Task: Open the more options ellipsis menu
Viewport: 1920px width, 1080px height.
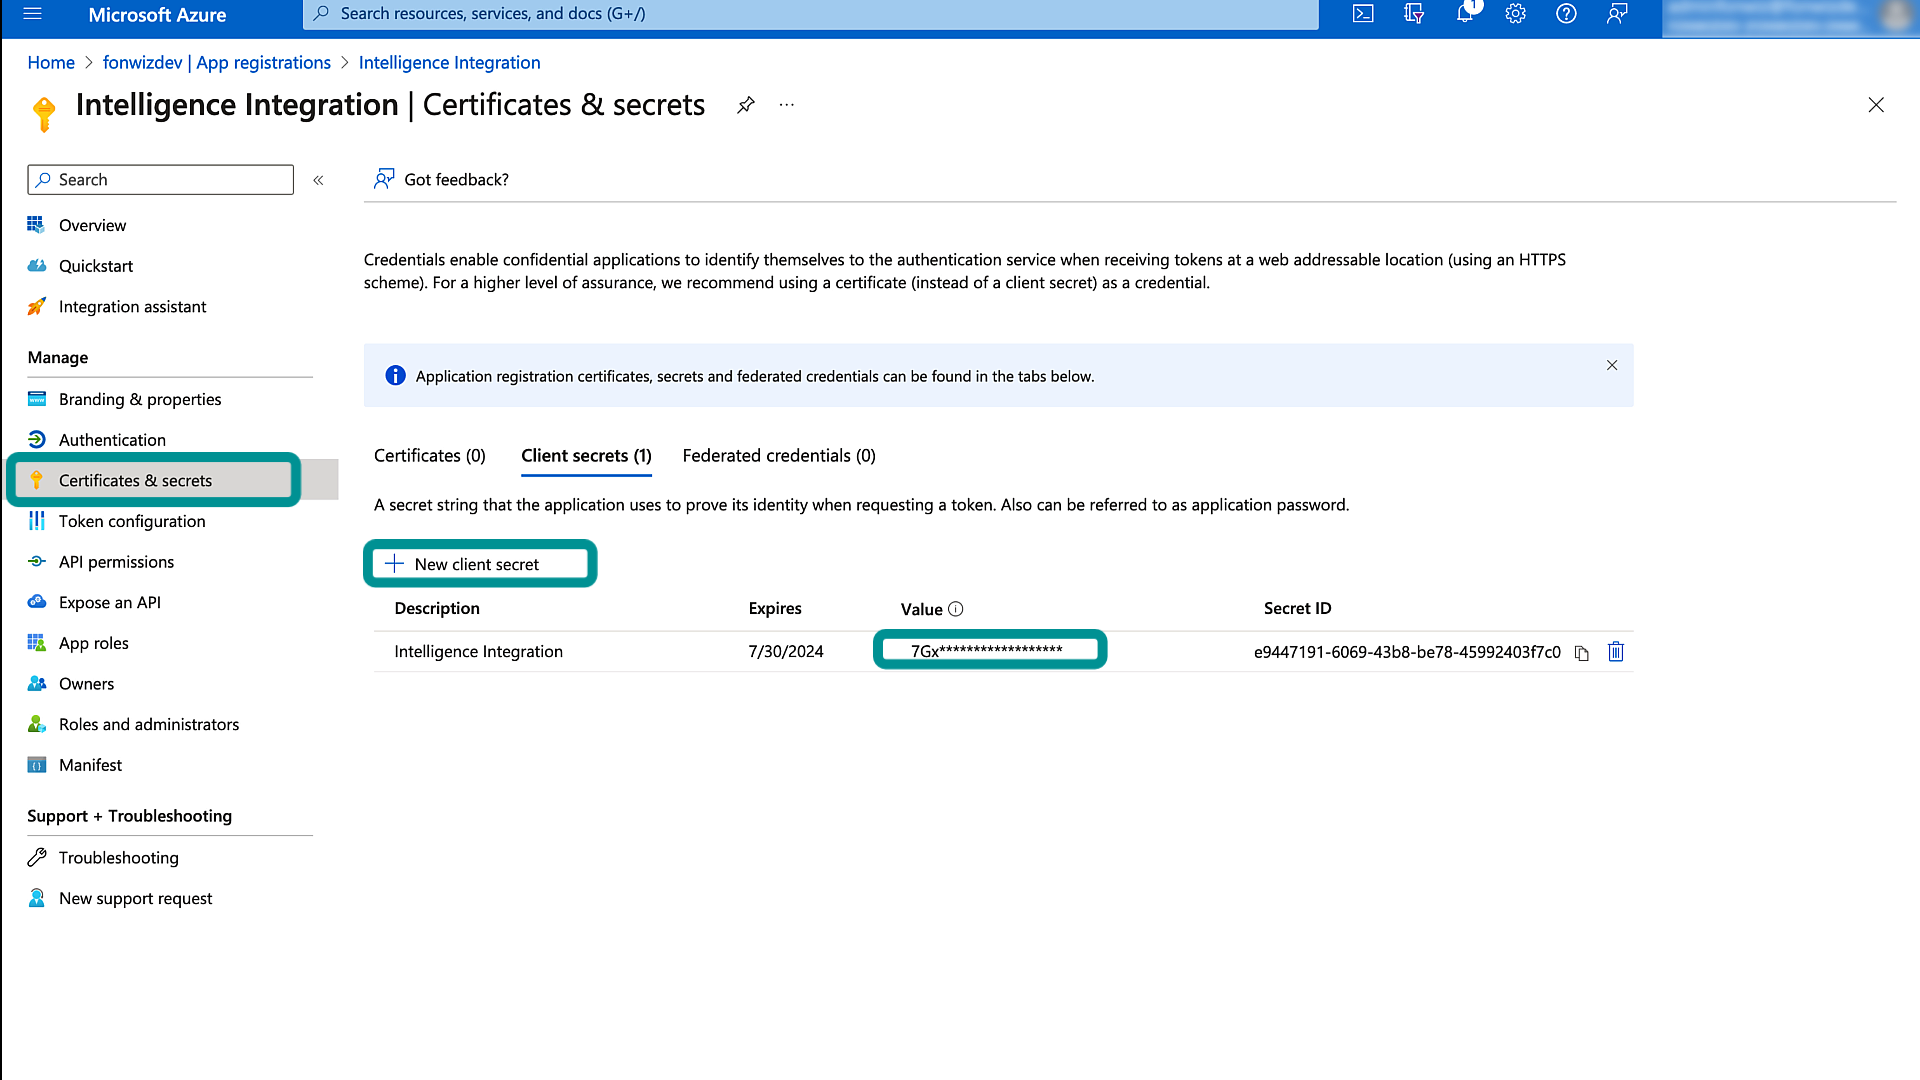Action: tap(787, 105)
